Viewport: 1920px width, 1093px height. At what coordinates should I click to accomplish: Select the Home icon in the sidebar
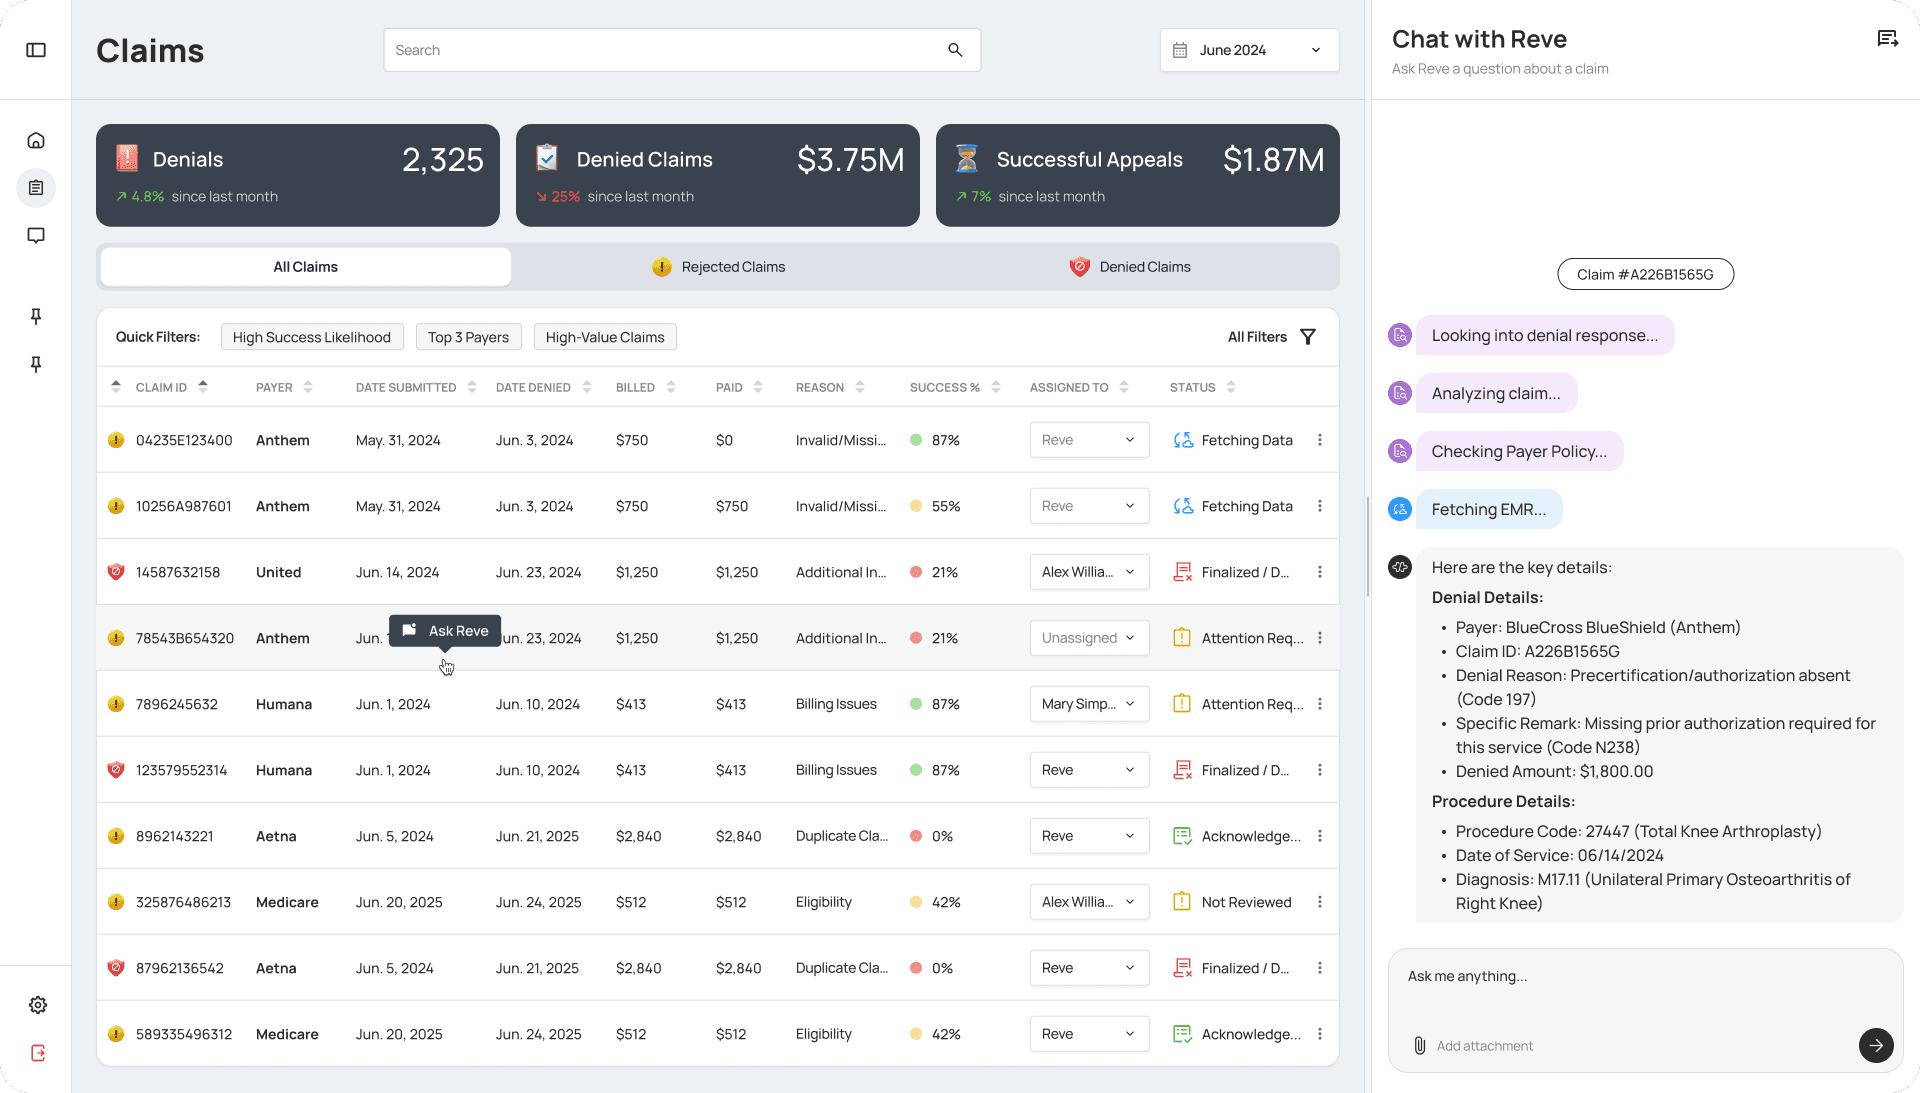pyautogui.click(x=36, y=140)
